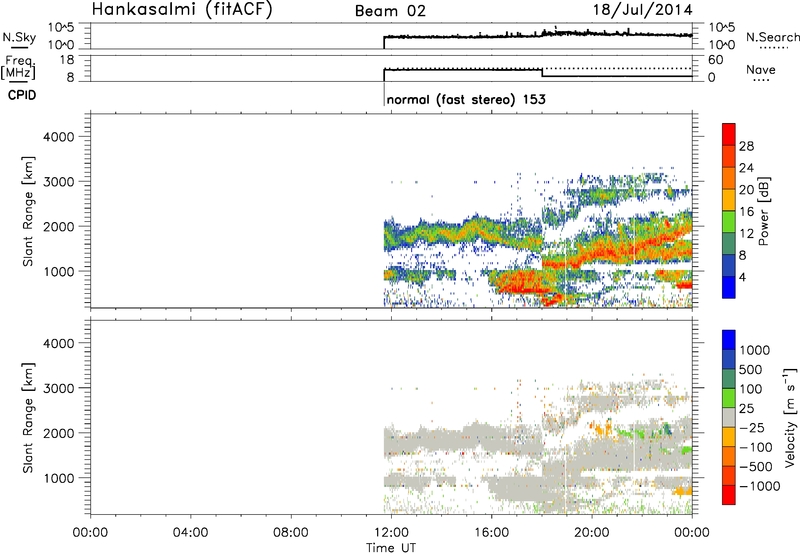Select the Beam 02 header label
Viewport: 800px width, 554px height.
390,11
